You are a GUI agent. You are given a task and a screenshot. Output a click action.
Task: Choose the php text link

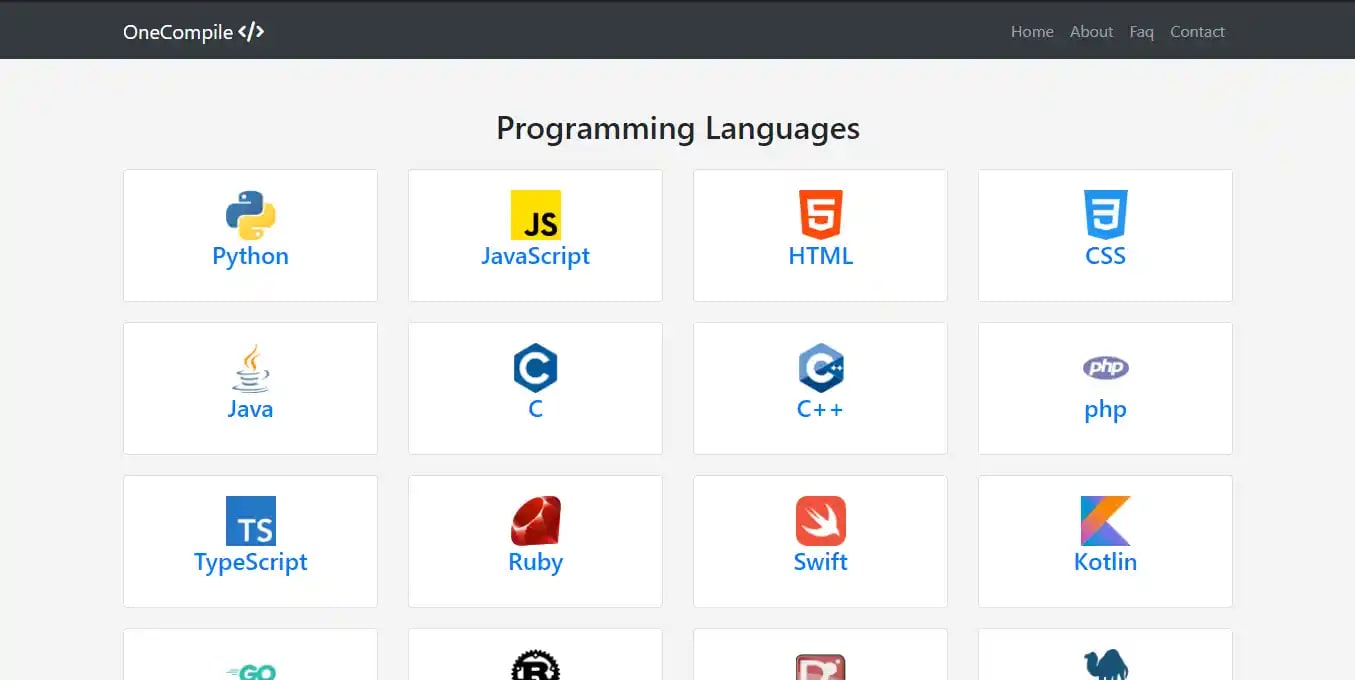[x=1105, y=410]
